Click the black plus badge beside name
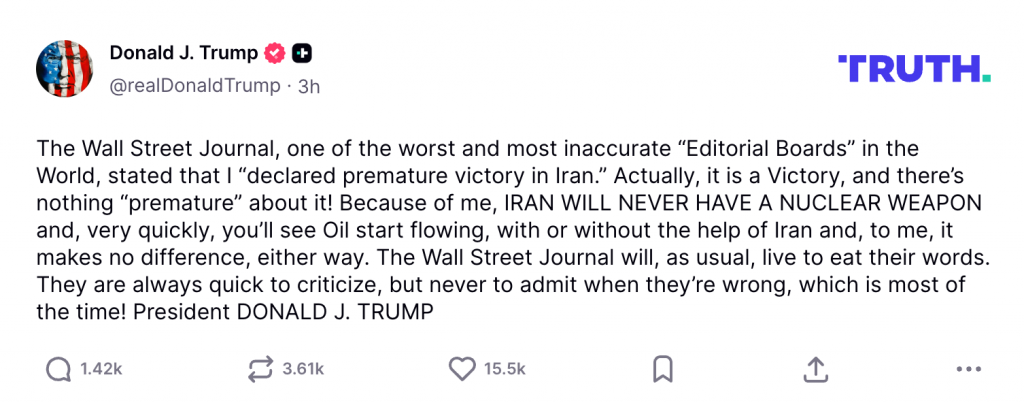This screenshot has width=1024, height=403. (x=303, y=53)
